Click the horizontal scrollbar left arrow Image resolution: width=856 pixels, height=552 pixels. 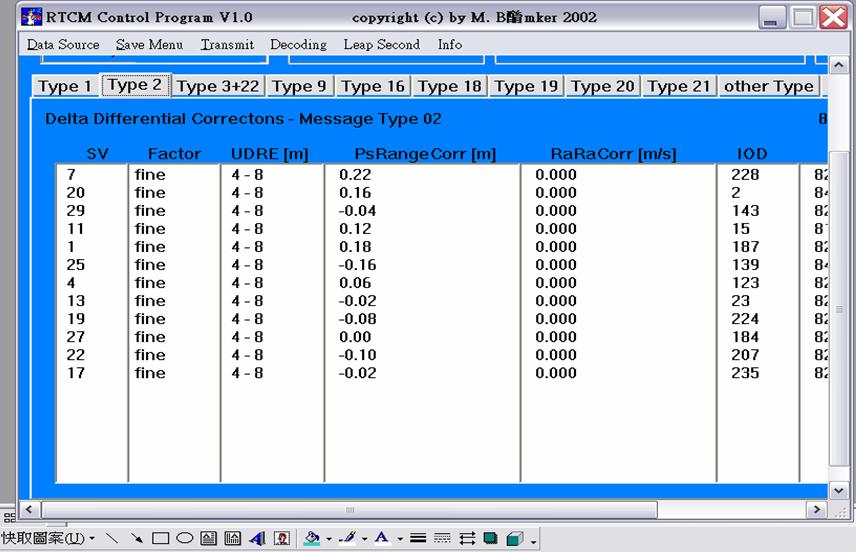pos(29,509)
